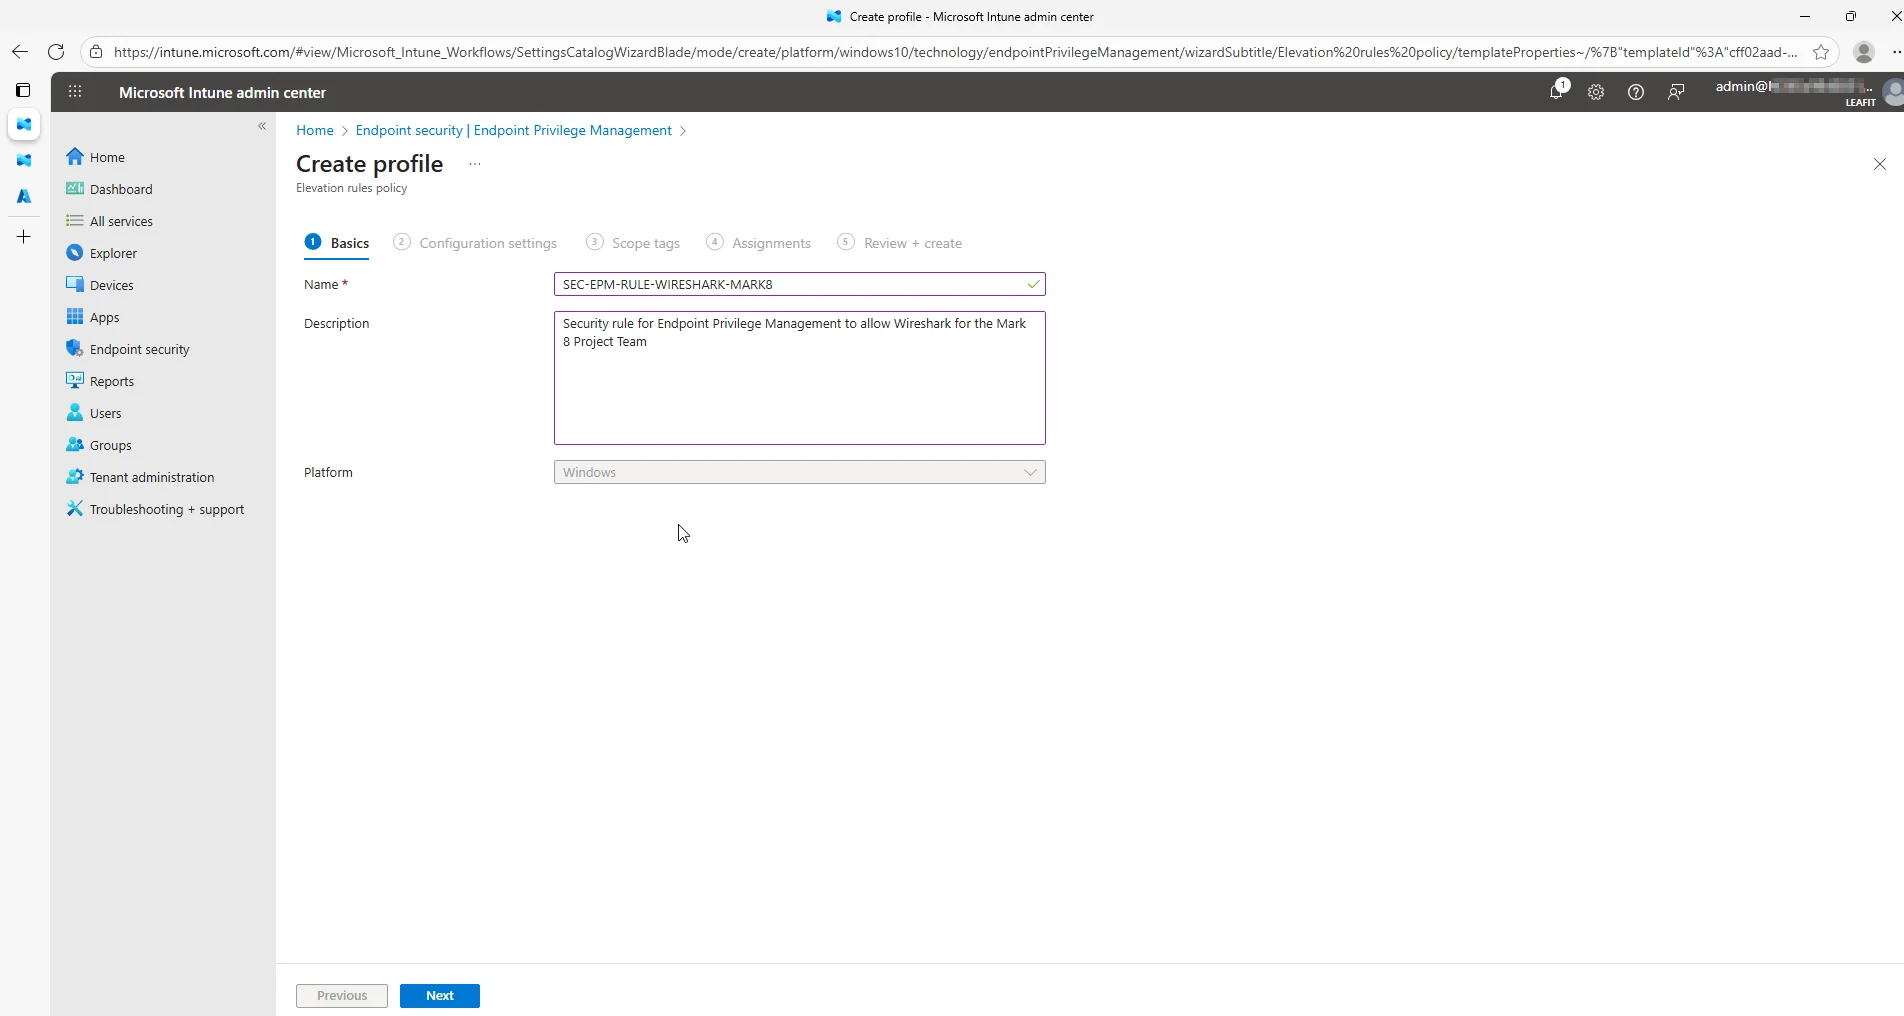The width and height of the screenshot is (1904, 1016).
Task: Click into the Name input field
Action: (799, 284)
